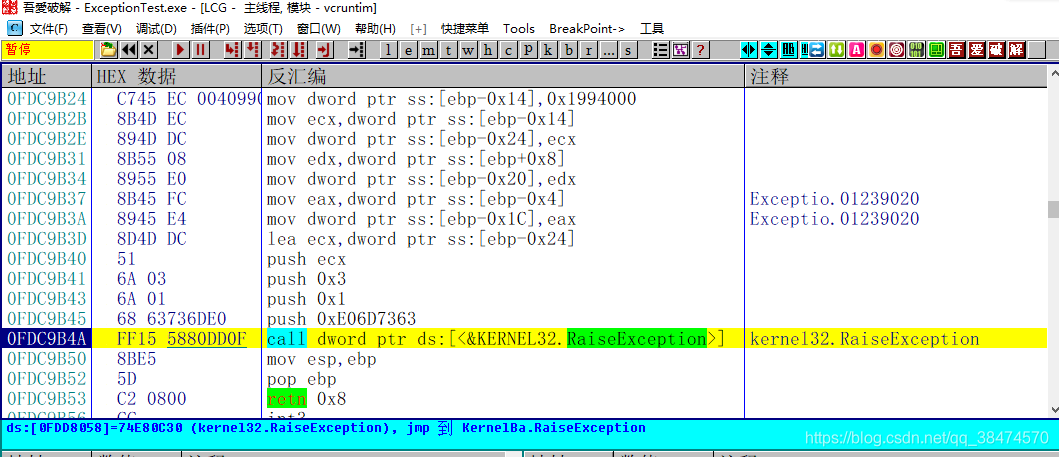Click the 吾 toolbar icon

(x=956, y=49)
